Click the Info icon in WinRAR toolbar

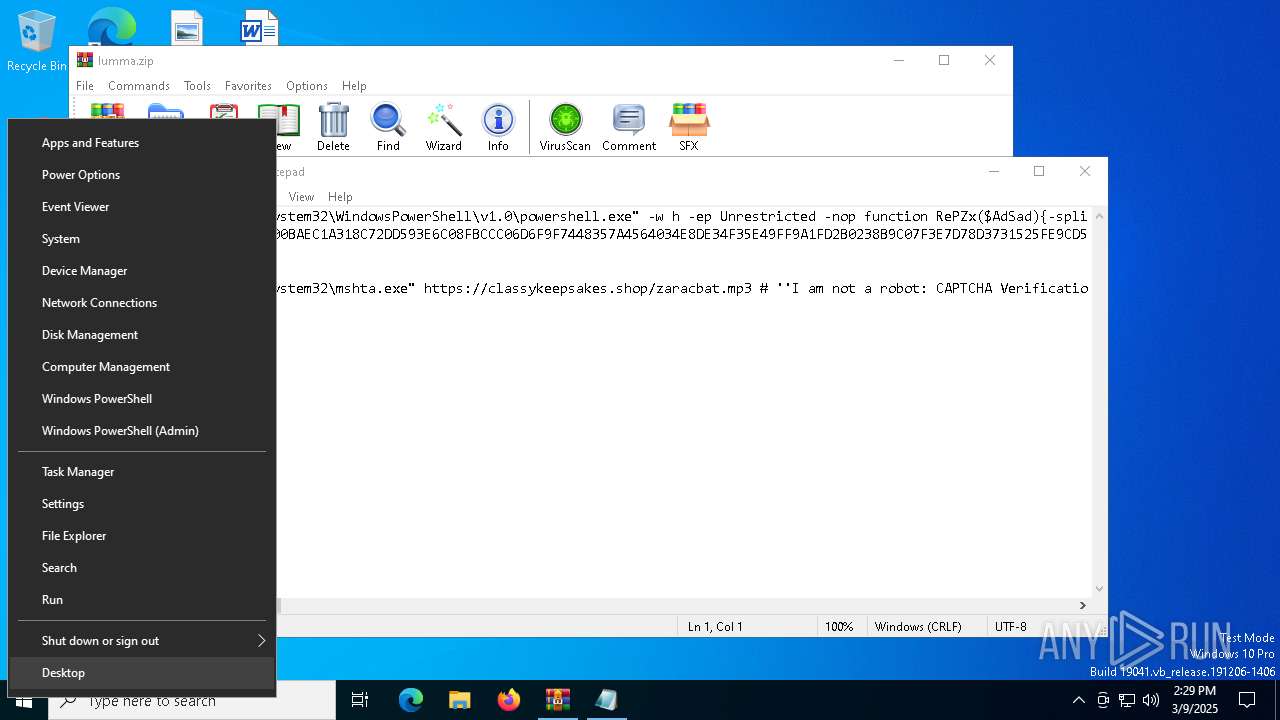point(498,127)
